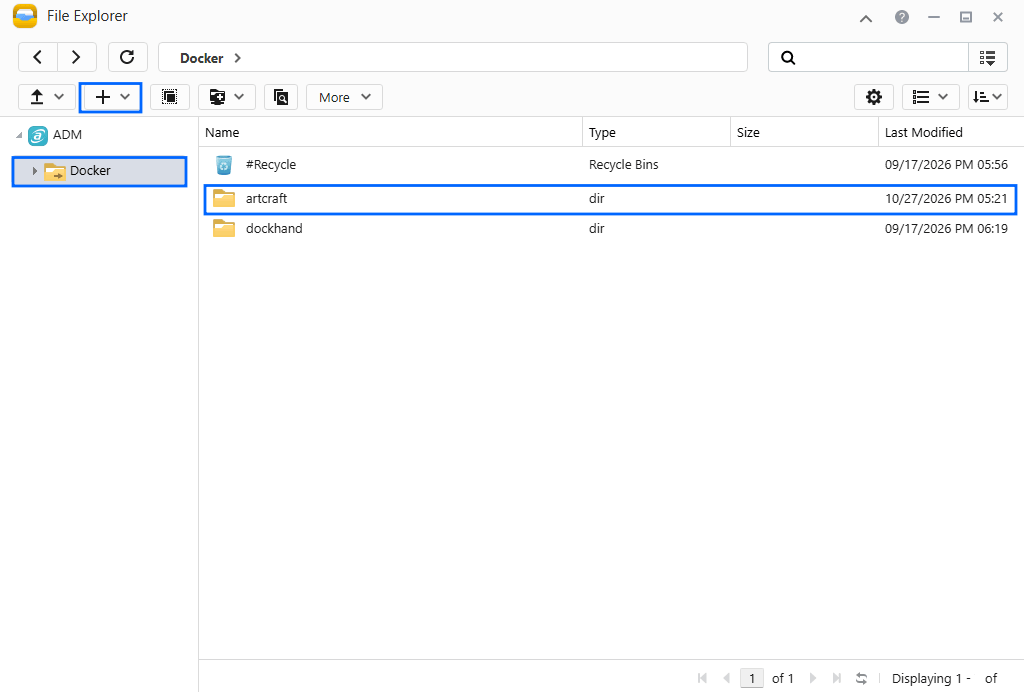1024x692 pixels.
Task: Open the Upload dropdown button
Action: [x=46, y=97]
